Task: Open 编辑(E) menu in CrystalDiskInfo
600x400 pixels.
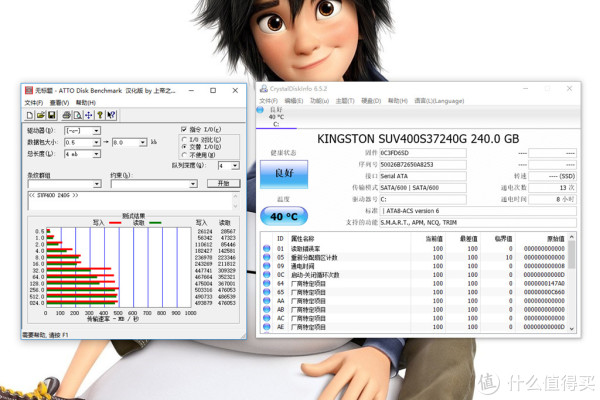Action: pyautogui.click(x=294, y=101)
